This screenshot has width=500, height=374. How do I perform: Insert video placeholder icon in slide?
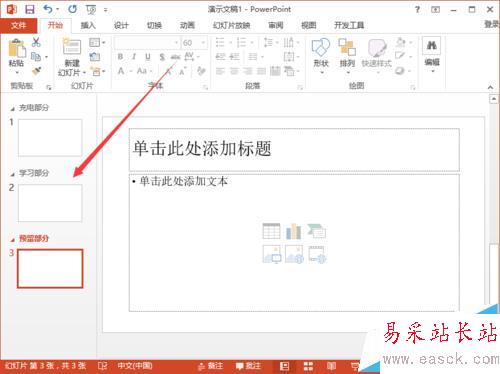point(317,255)
